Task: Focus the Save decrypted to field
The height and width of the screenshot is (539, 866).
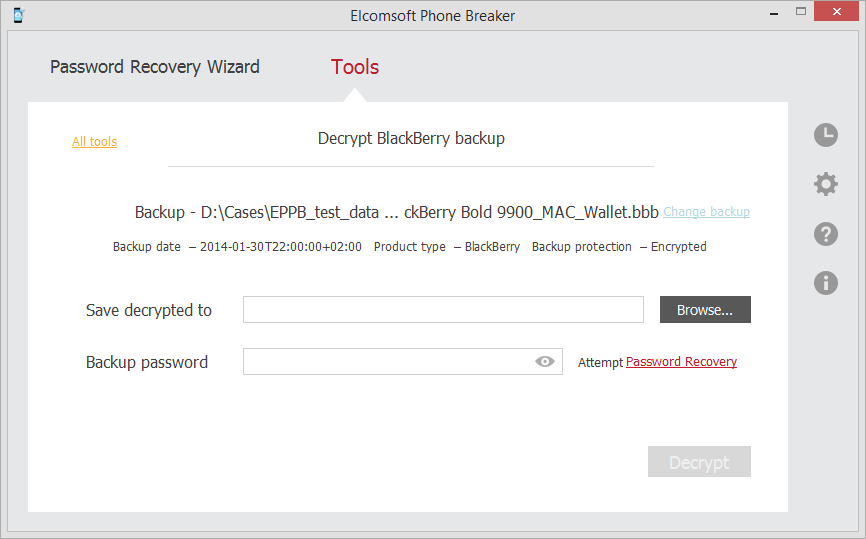Action: (443, 310)
